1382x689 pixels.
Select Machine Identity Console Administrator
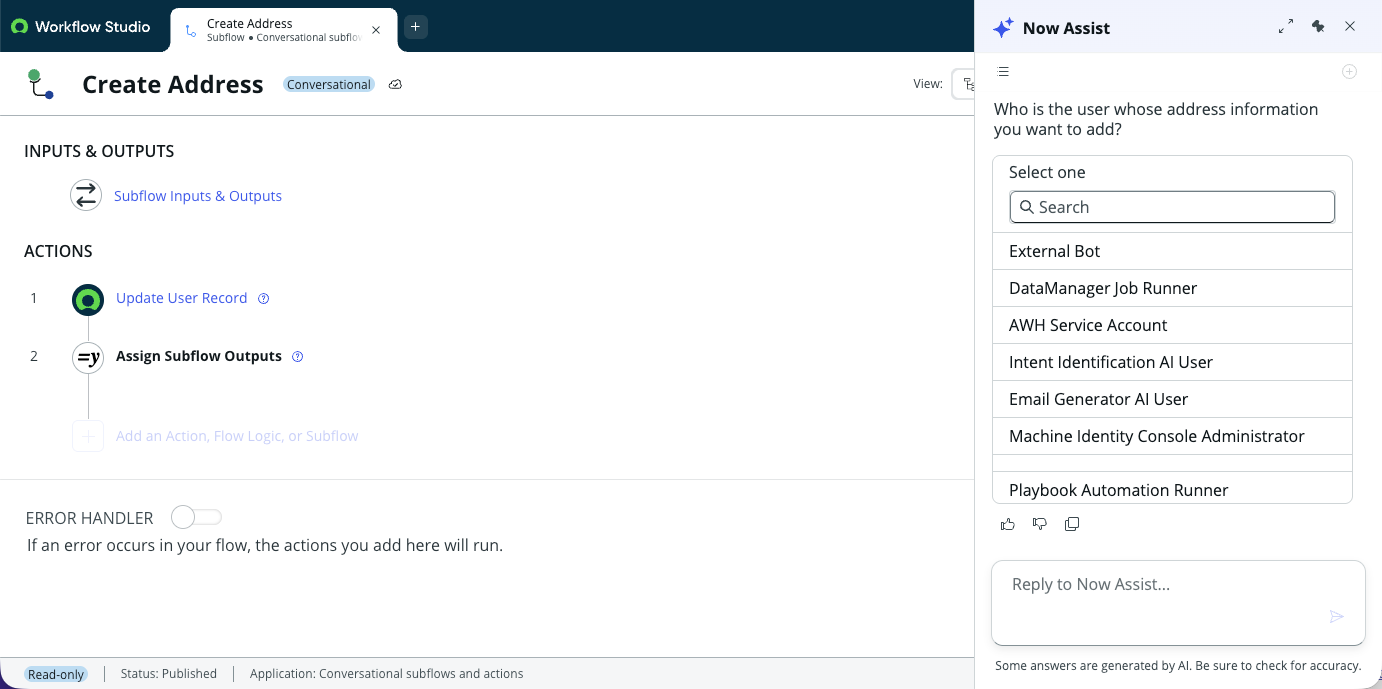point(1172,436)
